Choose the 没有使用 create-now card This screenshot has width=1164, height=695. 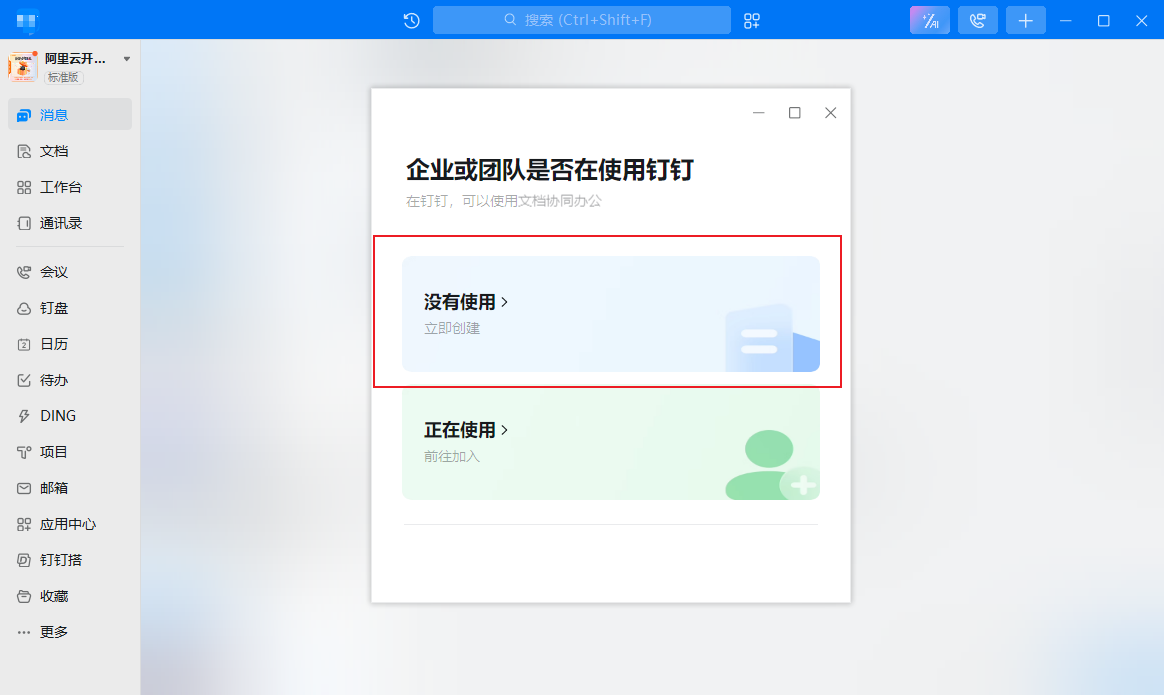point(611,314)
